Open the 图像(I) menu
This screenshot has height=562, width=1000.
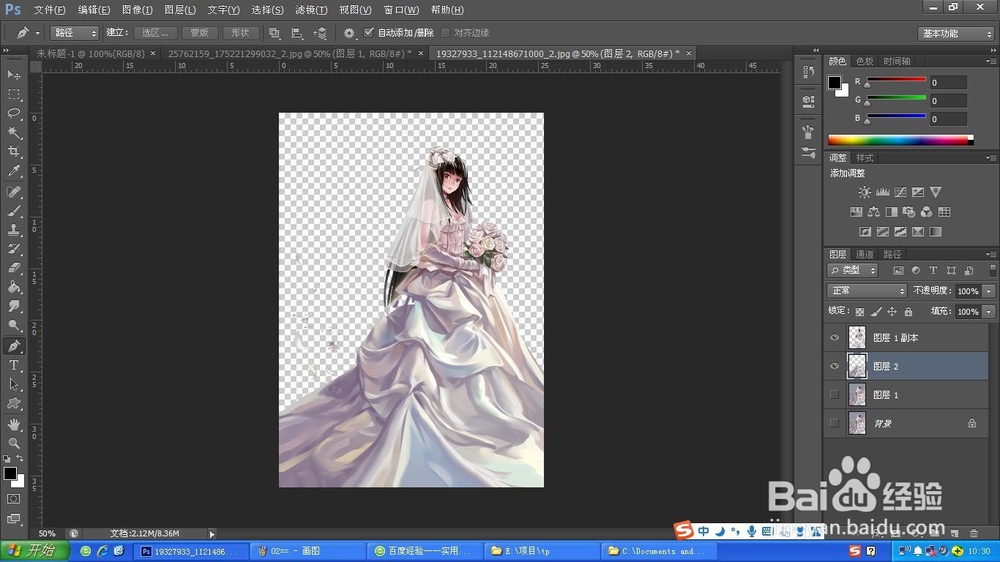tap(137, 10)
